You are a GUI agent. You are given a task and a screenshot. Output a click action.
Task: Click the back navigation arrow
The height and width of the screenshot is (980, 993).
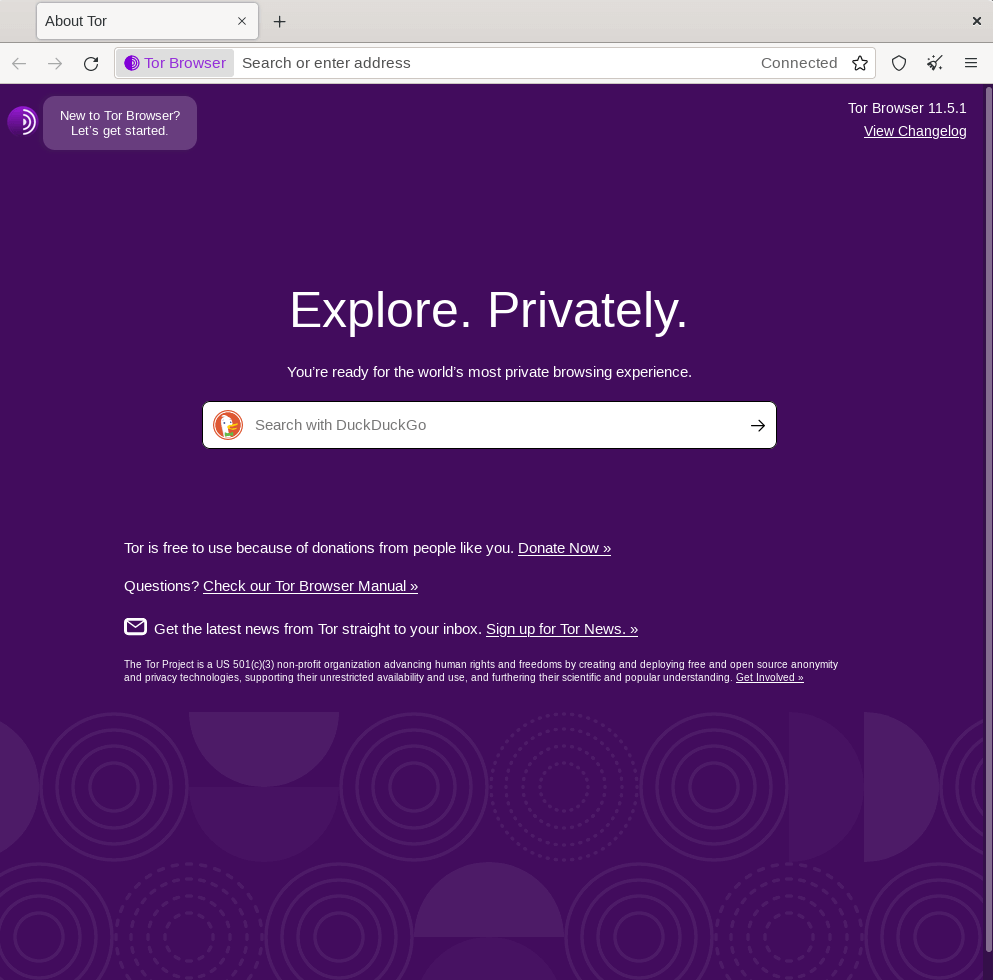point(19,63)
